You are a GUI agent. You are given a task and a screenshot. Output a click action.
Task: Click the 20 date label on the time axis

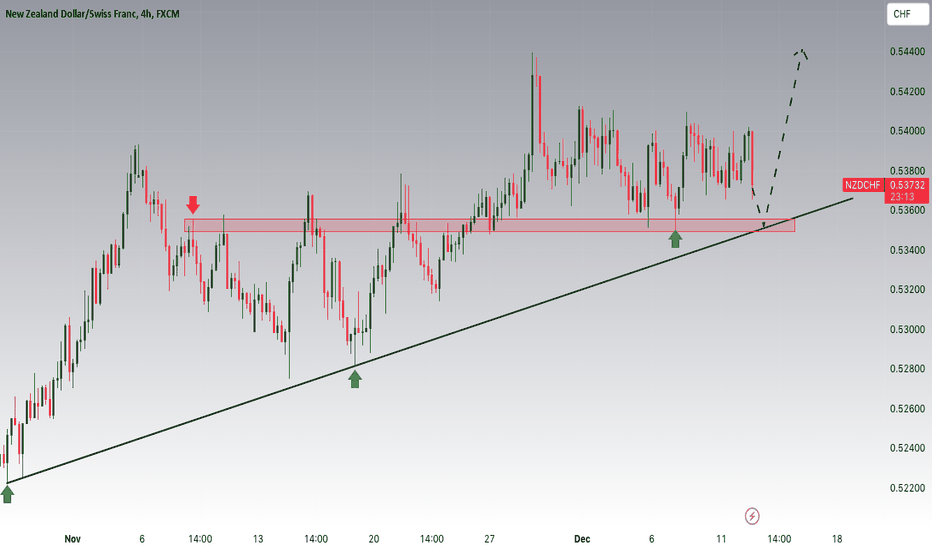pyautogui.click(x=374, y=539)
